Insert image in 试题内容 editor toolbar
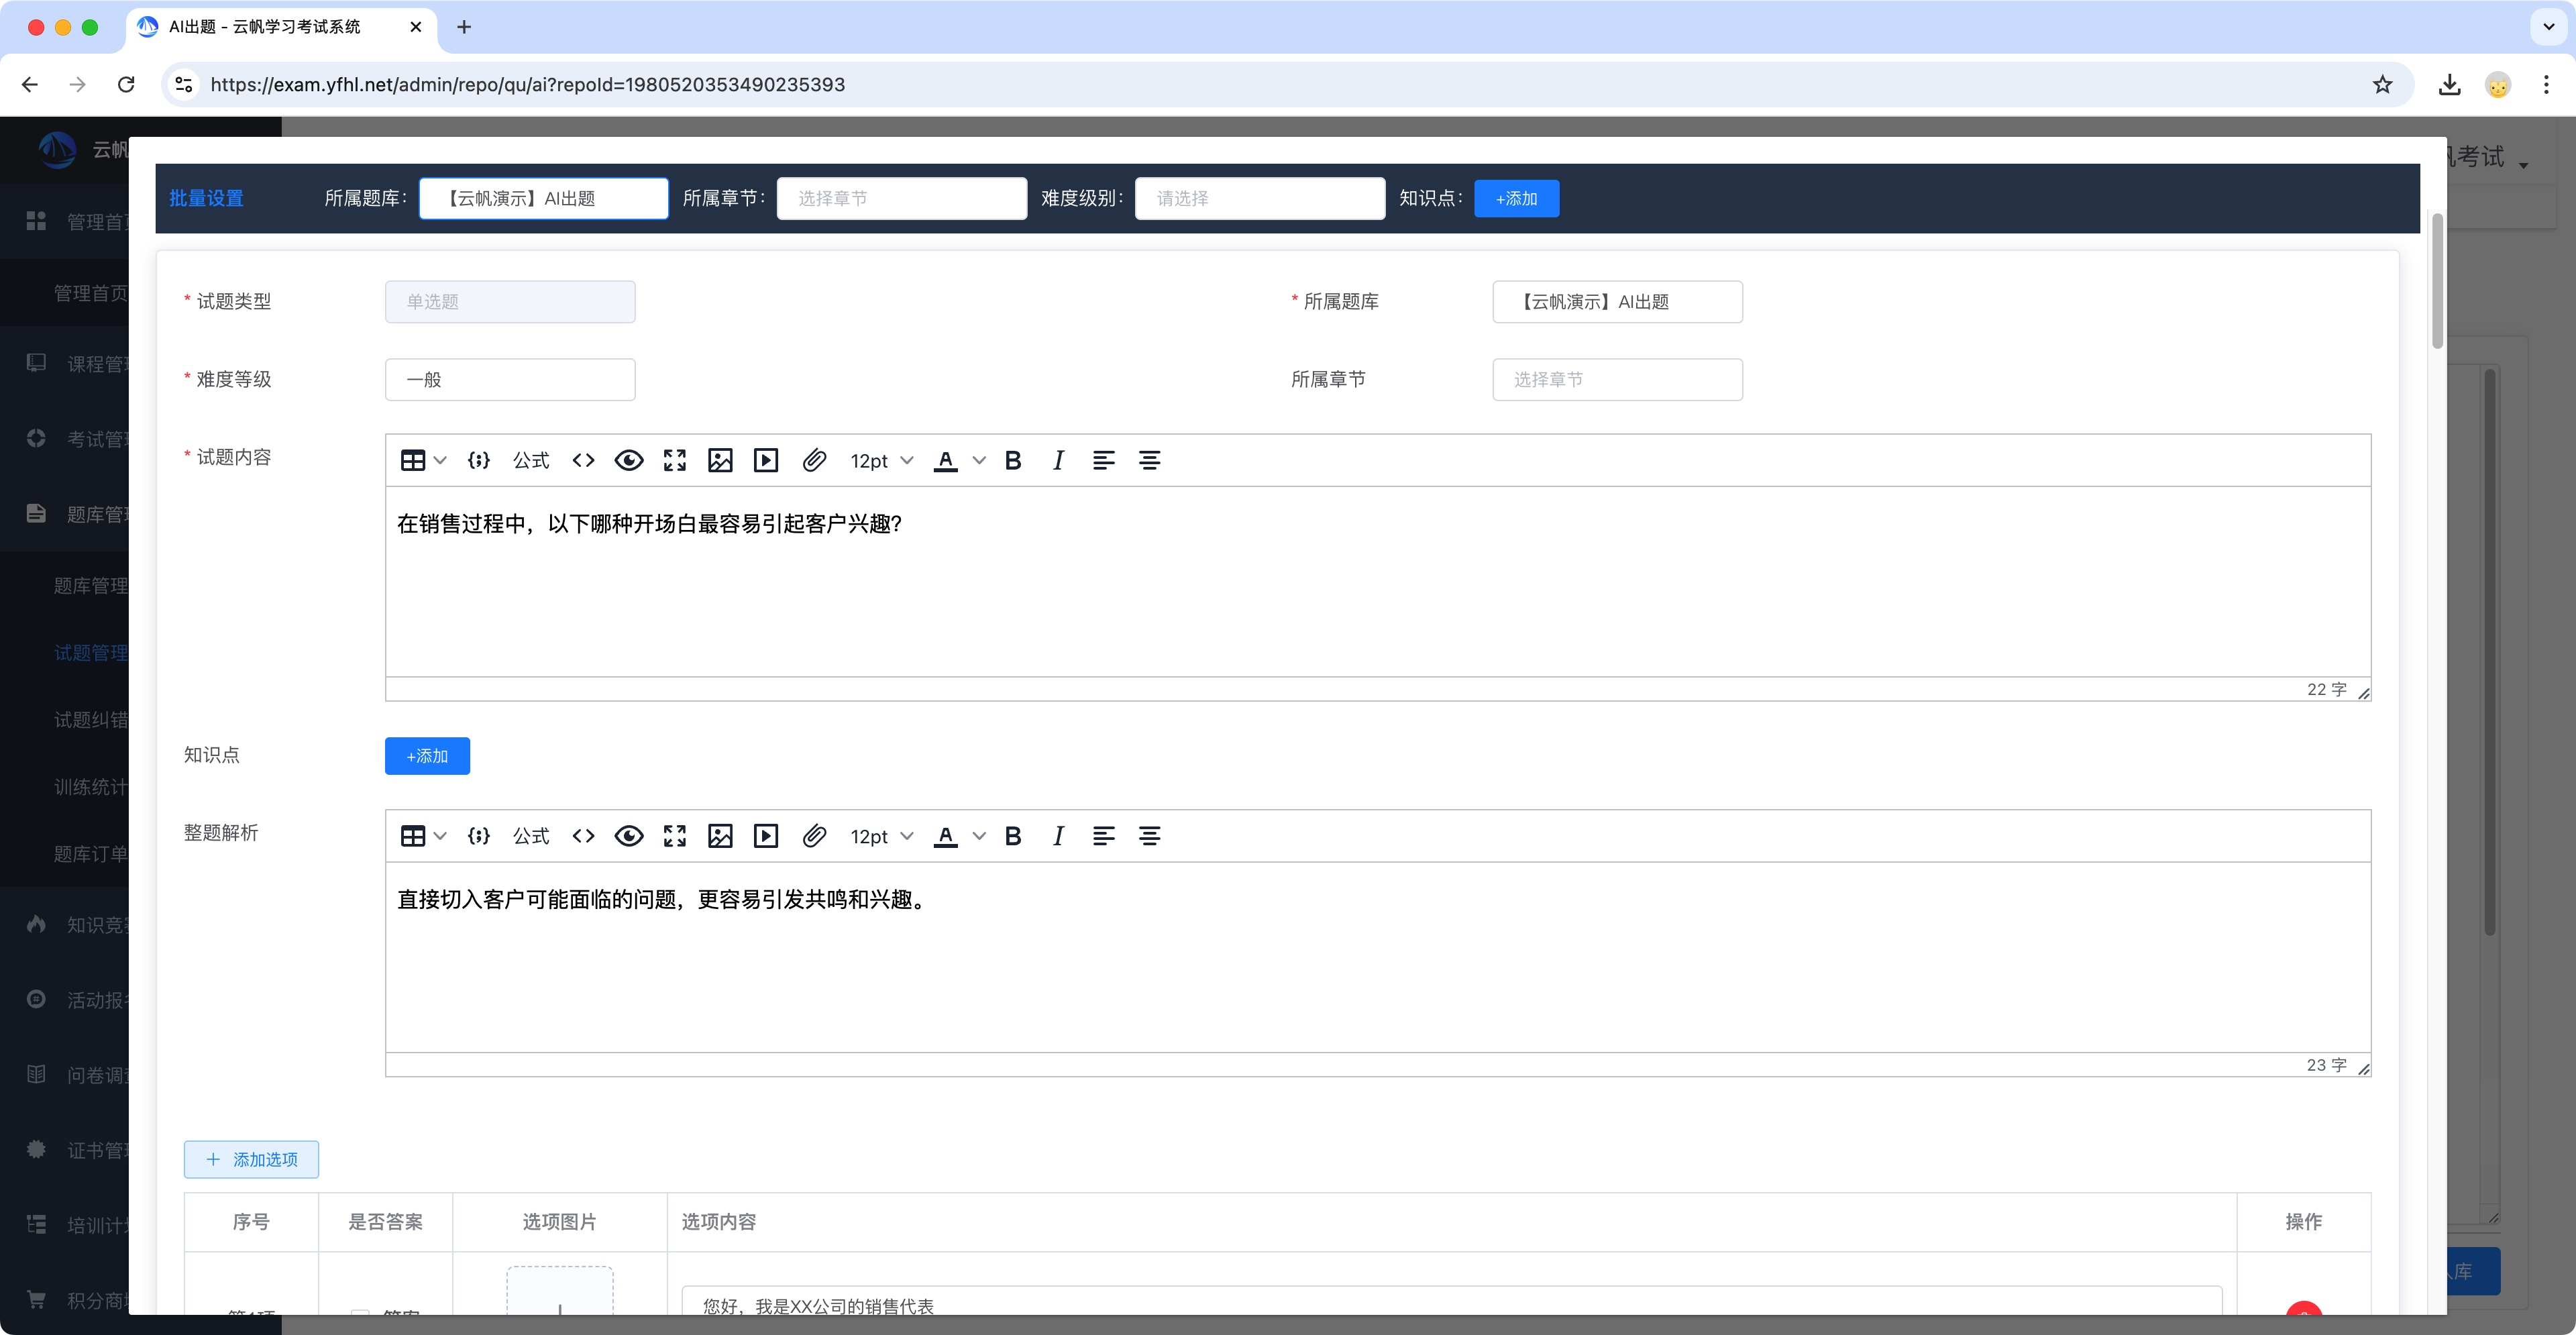This screenshot has height=1335, width=2576. [720, 460]
